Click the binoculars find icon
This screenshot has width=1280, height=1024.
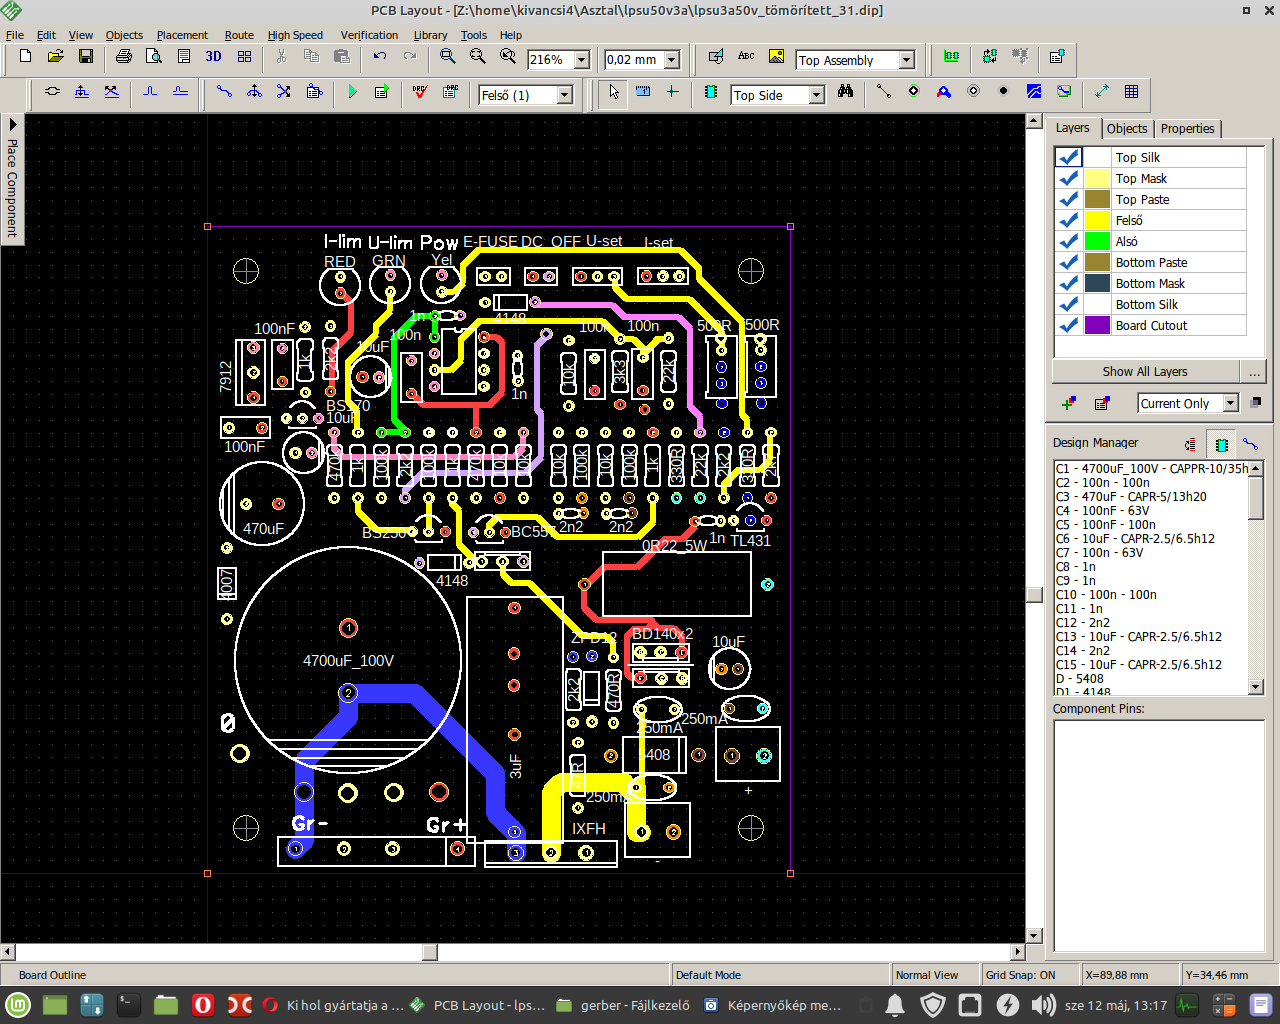(846, 92)
